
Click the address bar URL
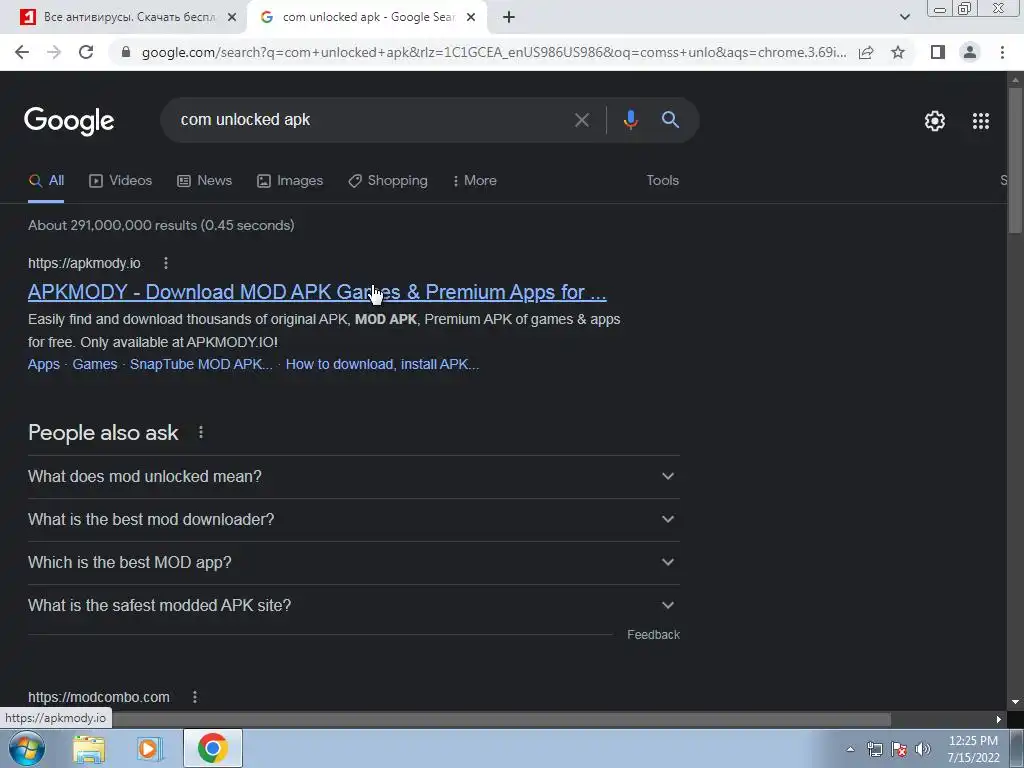(494, 52)
